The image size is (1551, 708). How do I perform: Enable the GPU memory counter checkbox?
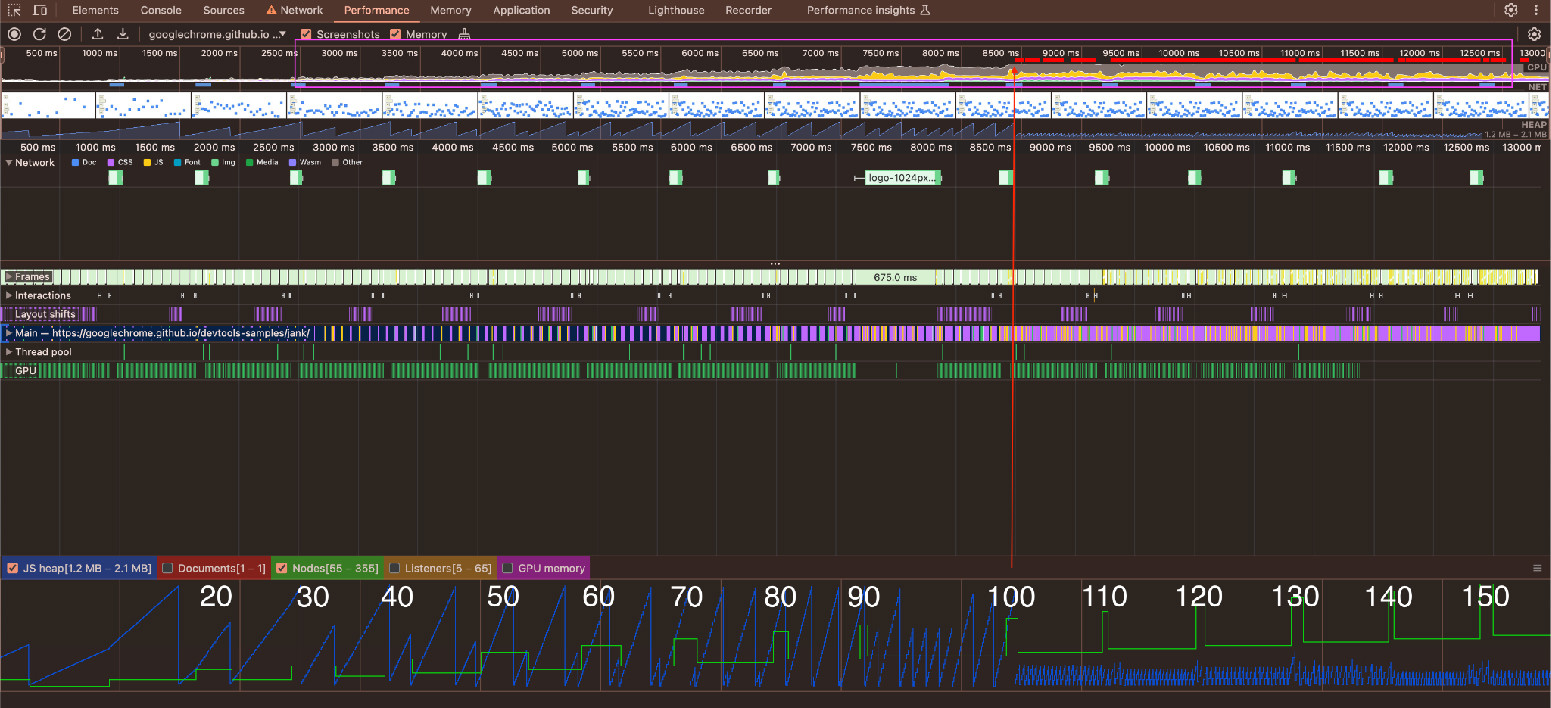pyautogui.click(x=507, y=568)
